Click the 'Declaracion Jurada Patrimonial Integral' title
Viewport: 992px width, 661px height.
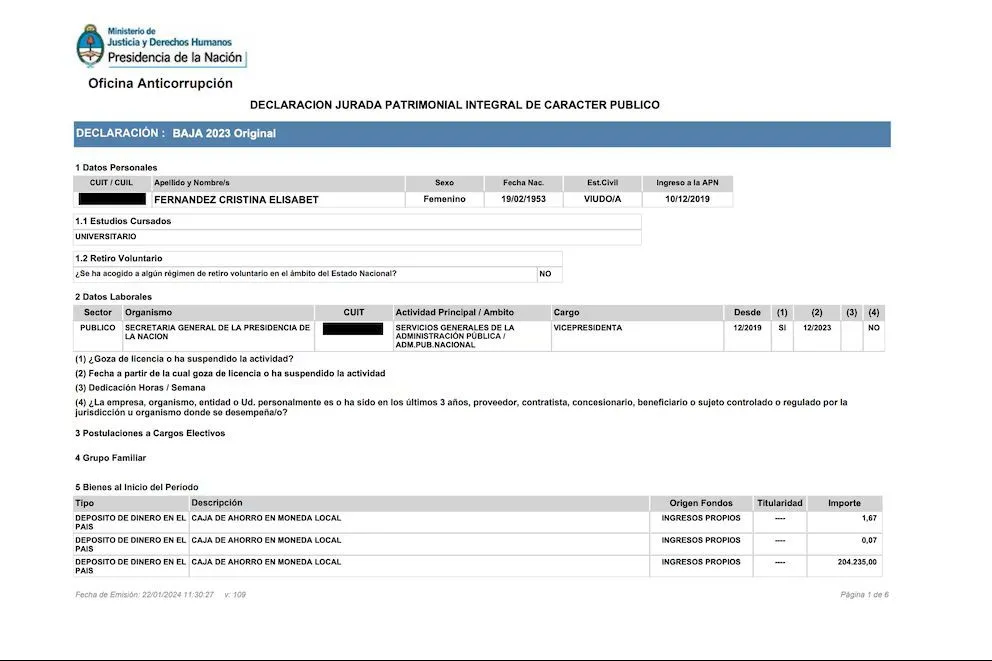point(454,105)
